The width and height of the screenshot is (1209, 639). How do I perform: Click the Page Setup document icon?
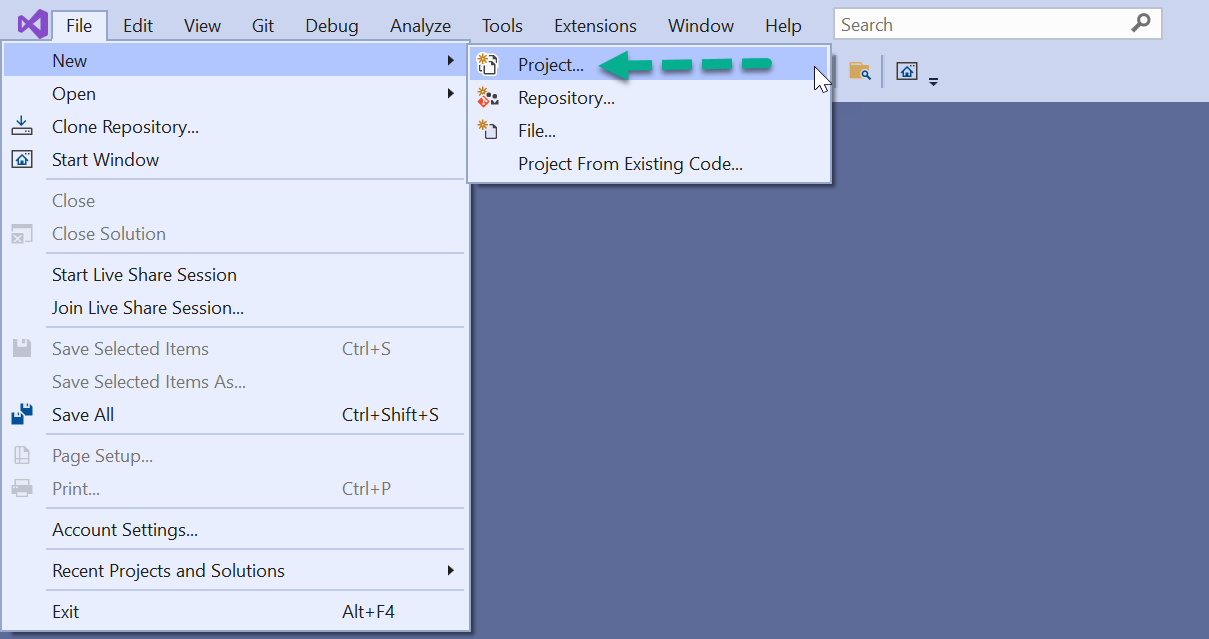[x=22, y=455]
